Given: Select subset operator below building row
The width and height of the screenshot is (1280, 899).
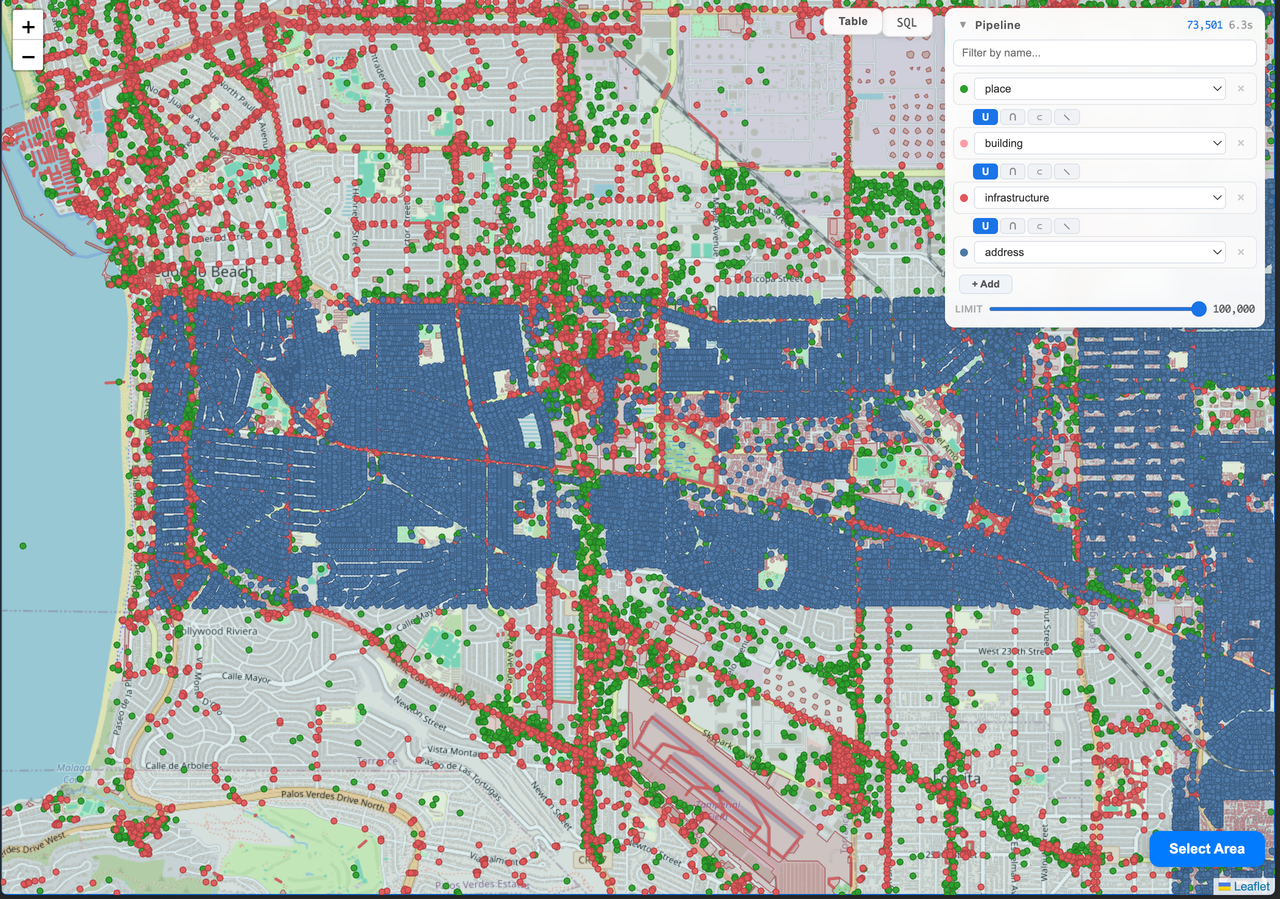Looking at the screenshot, I should click(1039, 171).
